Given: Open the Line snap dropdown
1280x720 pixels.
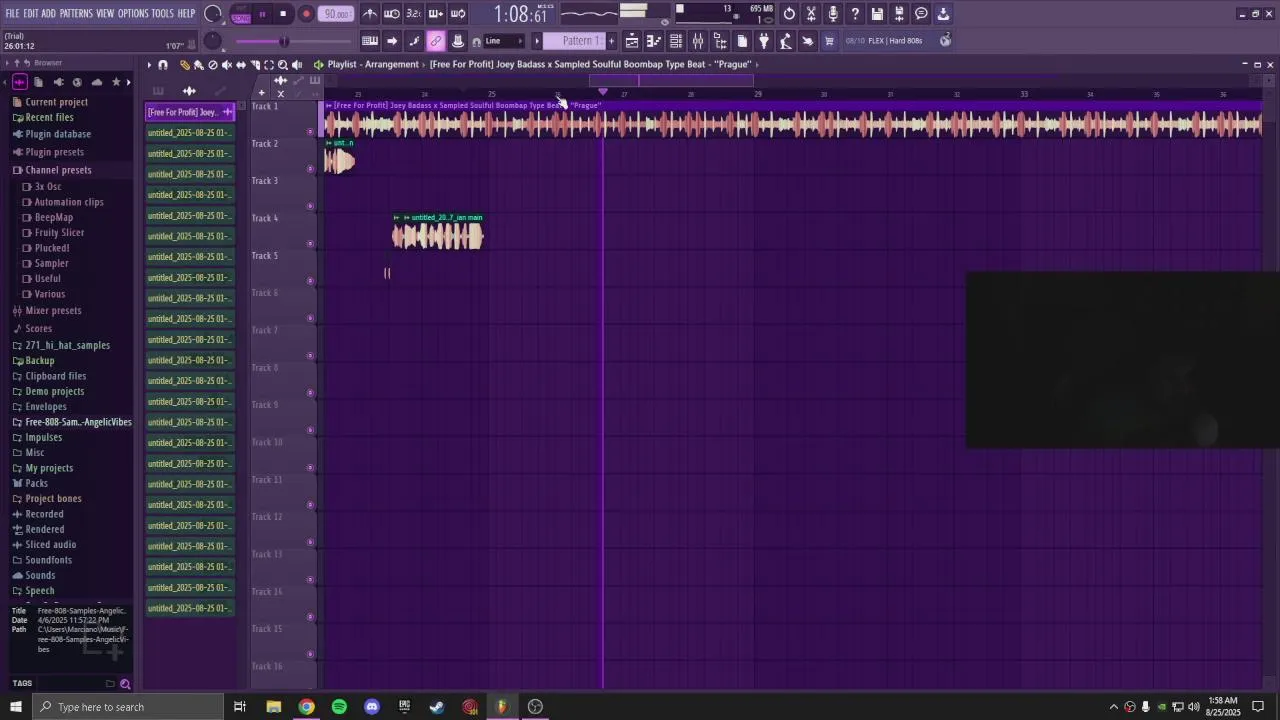Looking at the screenshot, I should tap(503, 41).
